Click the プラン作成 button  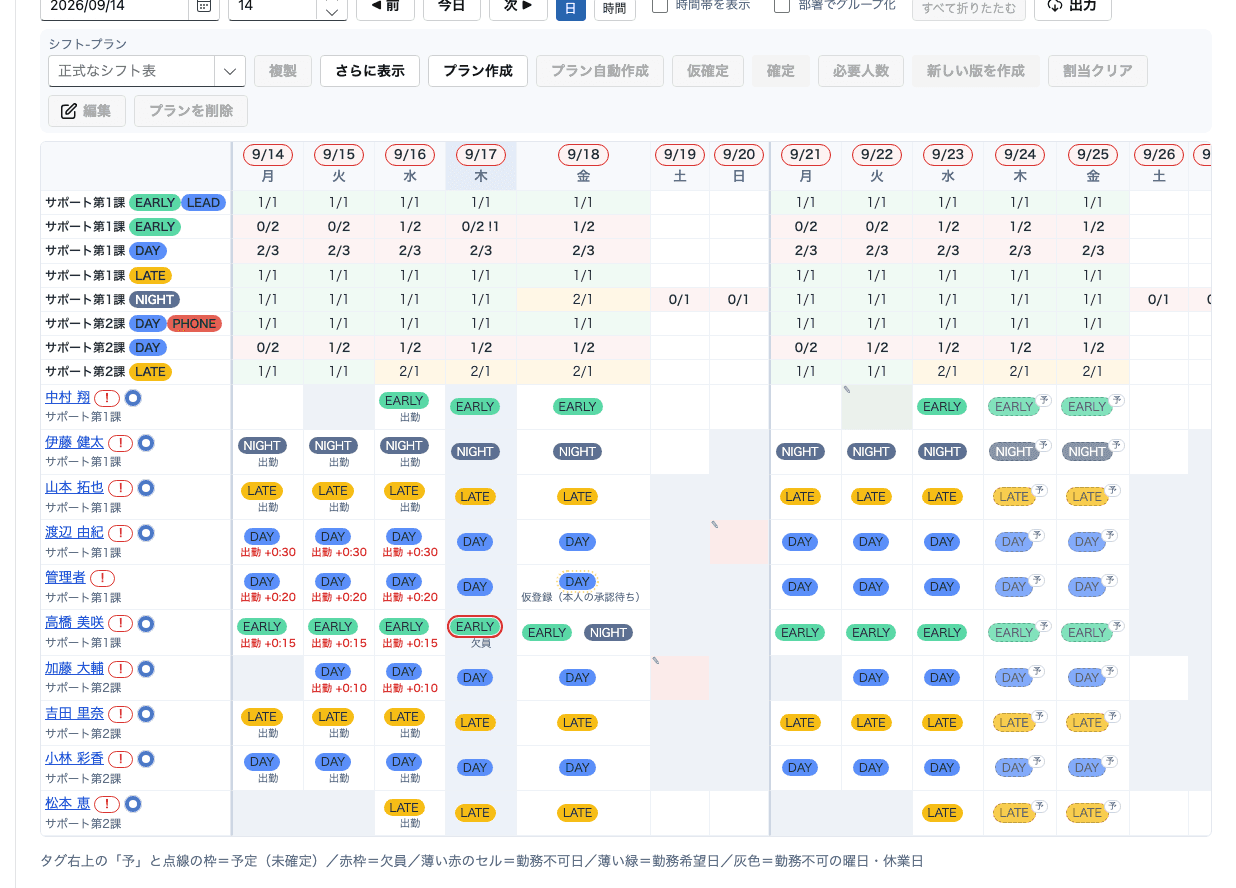click(x=478, y=71)
